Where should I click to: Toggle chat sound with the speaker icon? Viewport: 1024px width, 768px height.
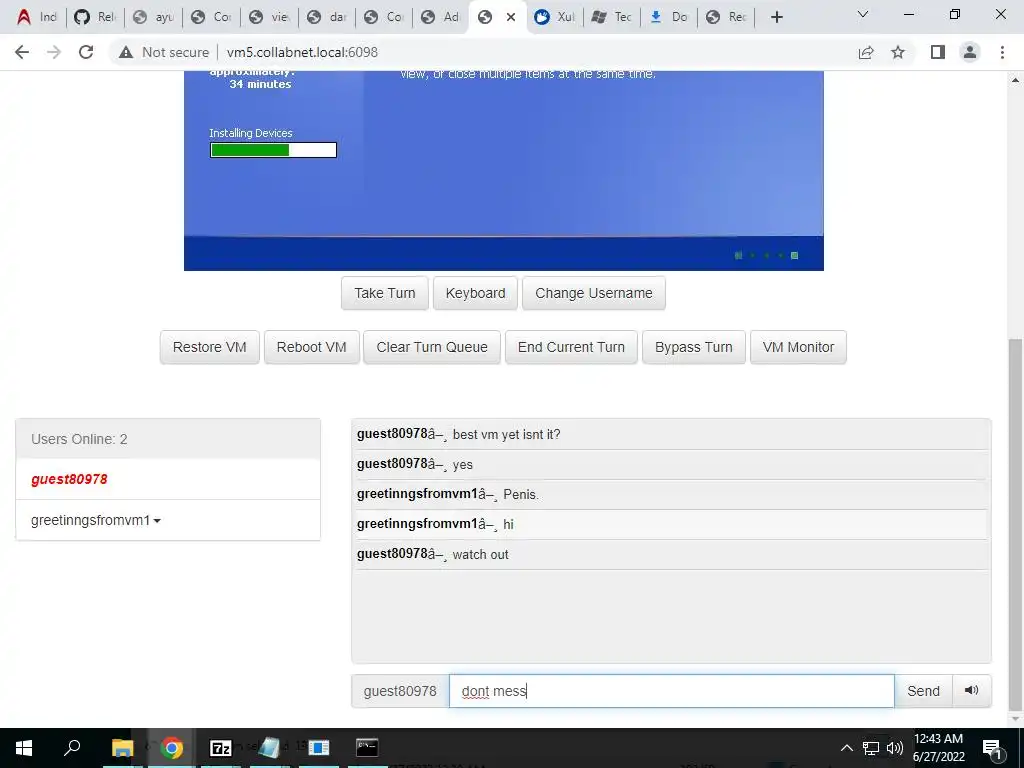[972, 690]
